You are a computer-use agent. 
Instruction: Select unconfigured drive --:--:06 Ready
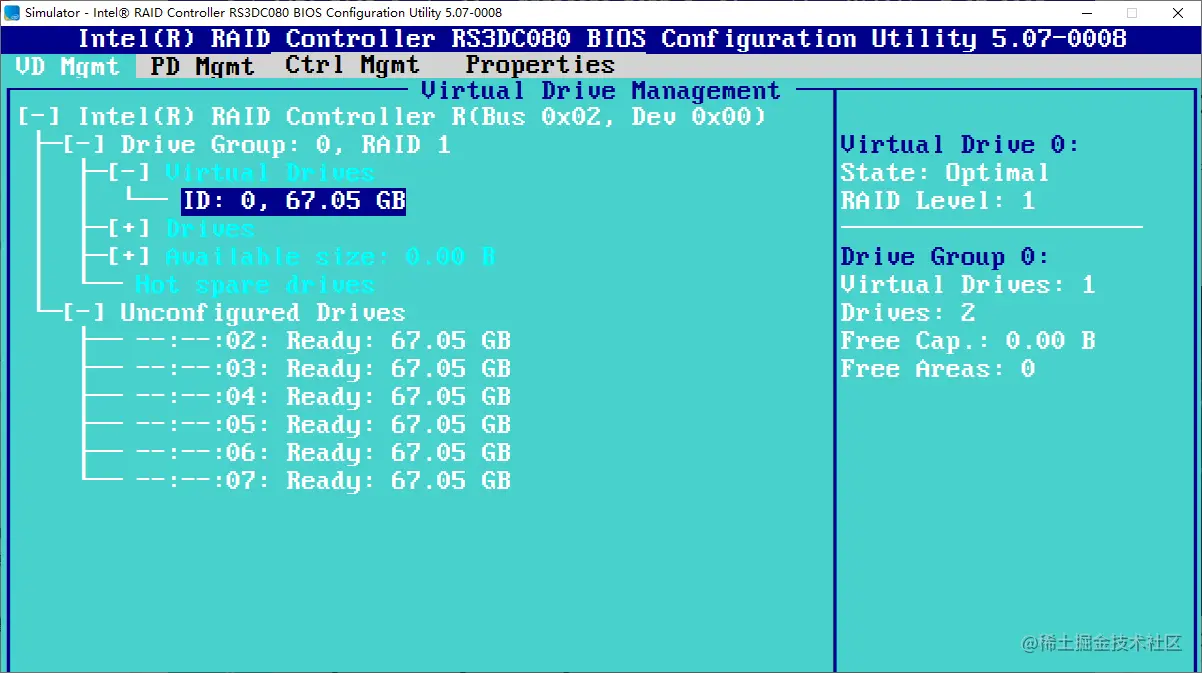click(323, 453)
